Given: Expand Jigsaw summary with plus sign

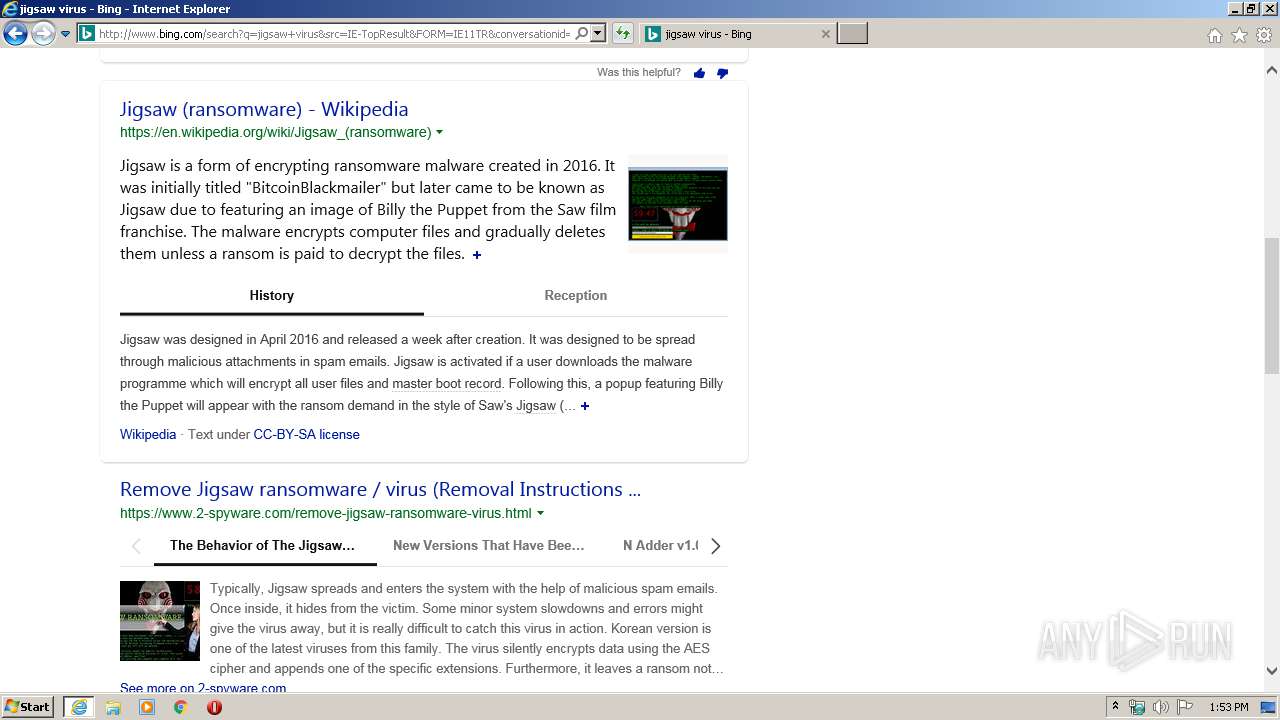Looking at the screenshot, I should coord(477,255).
